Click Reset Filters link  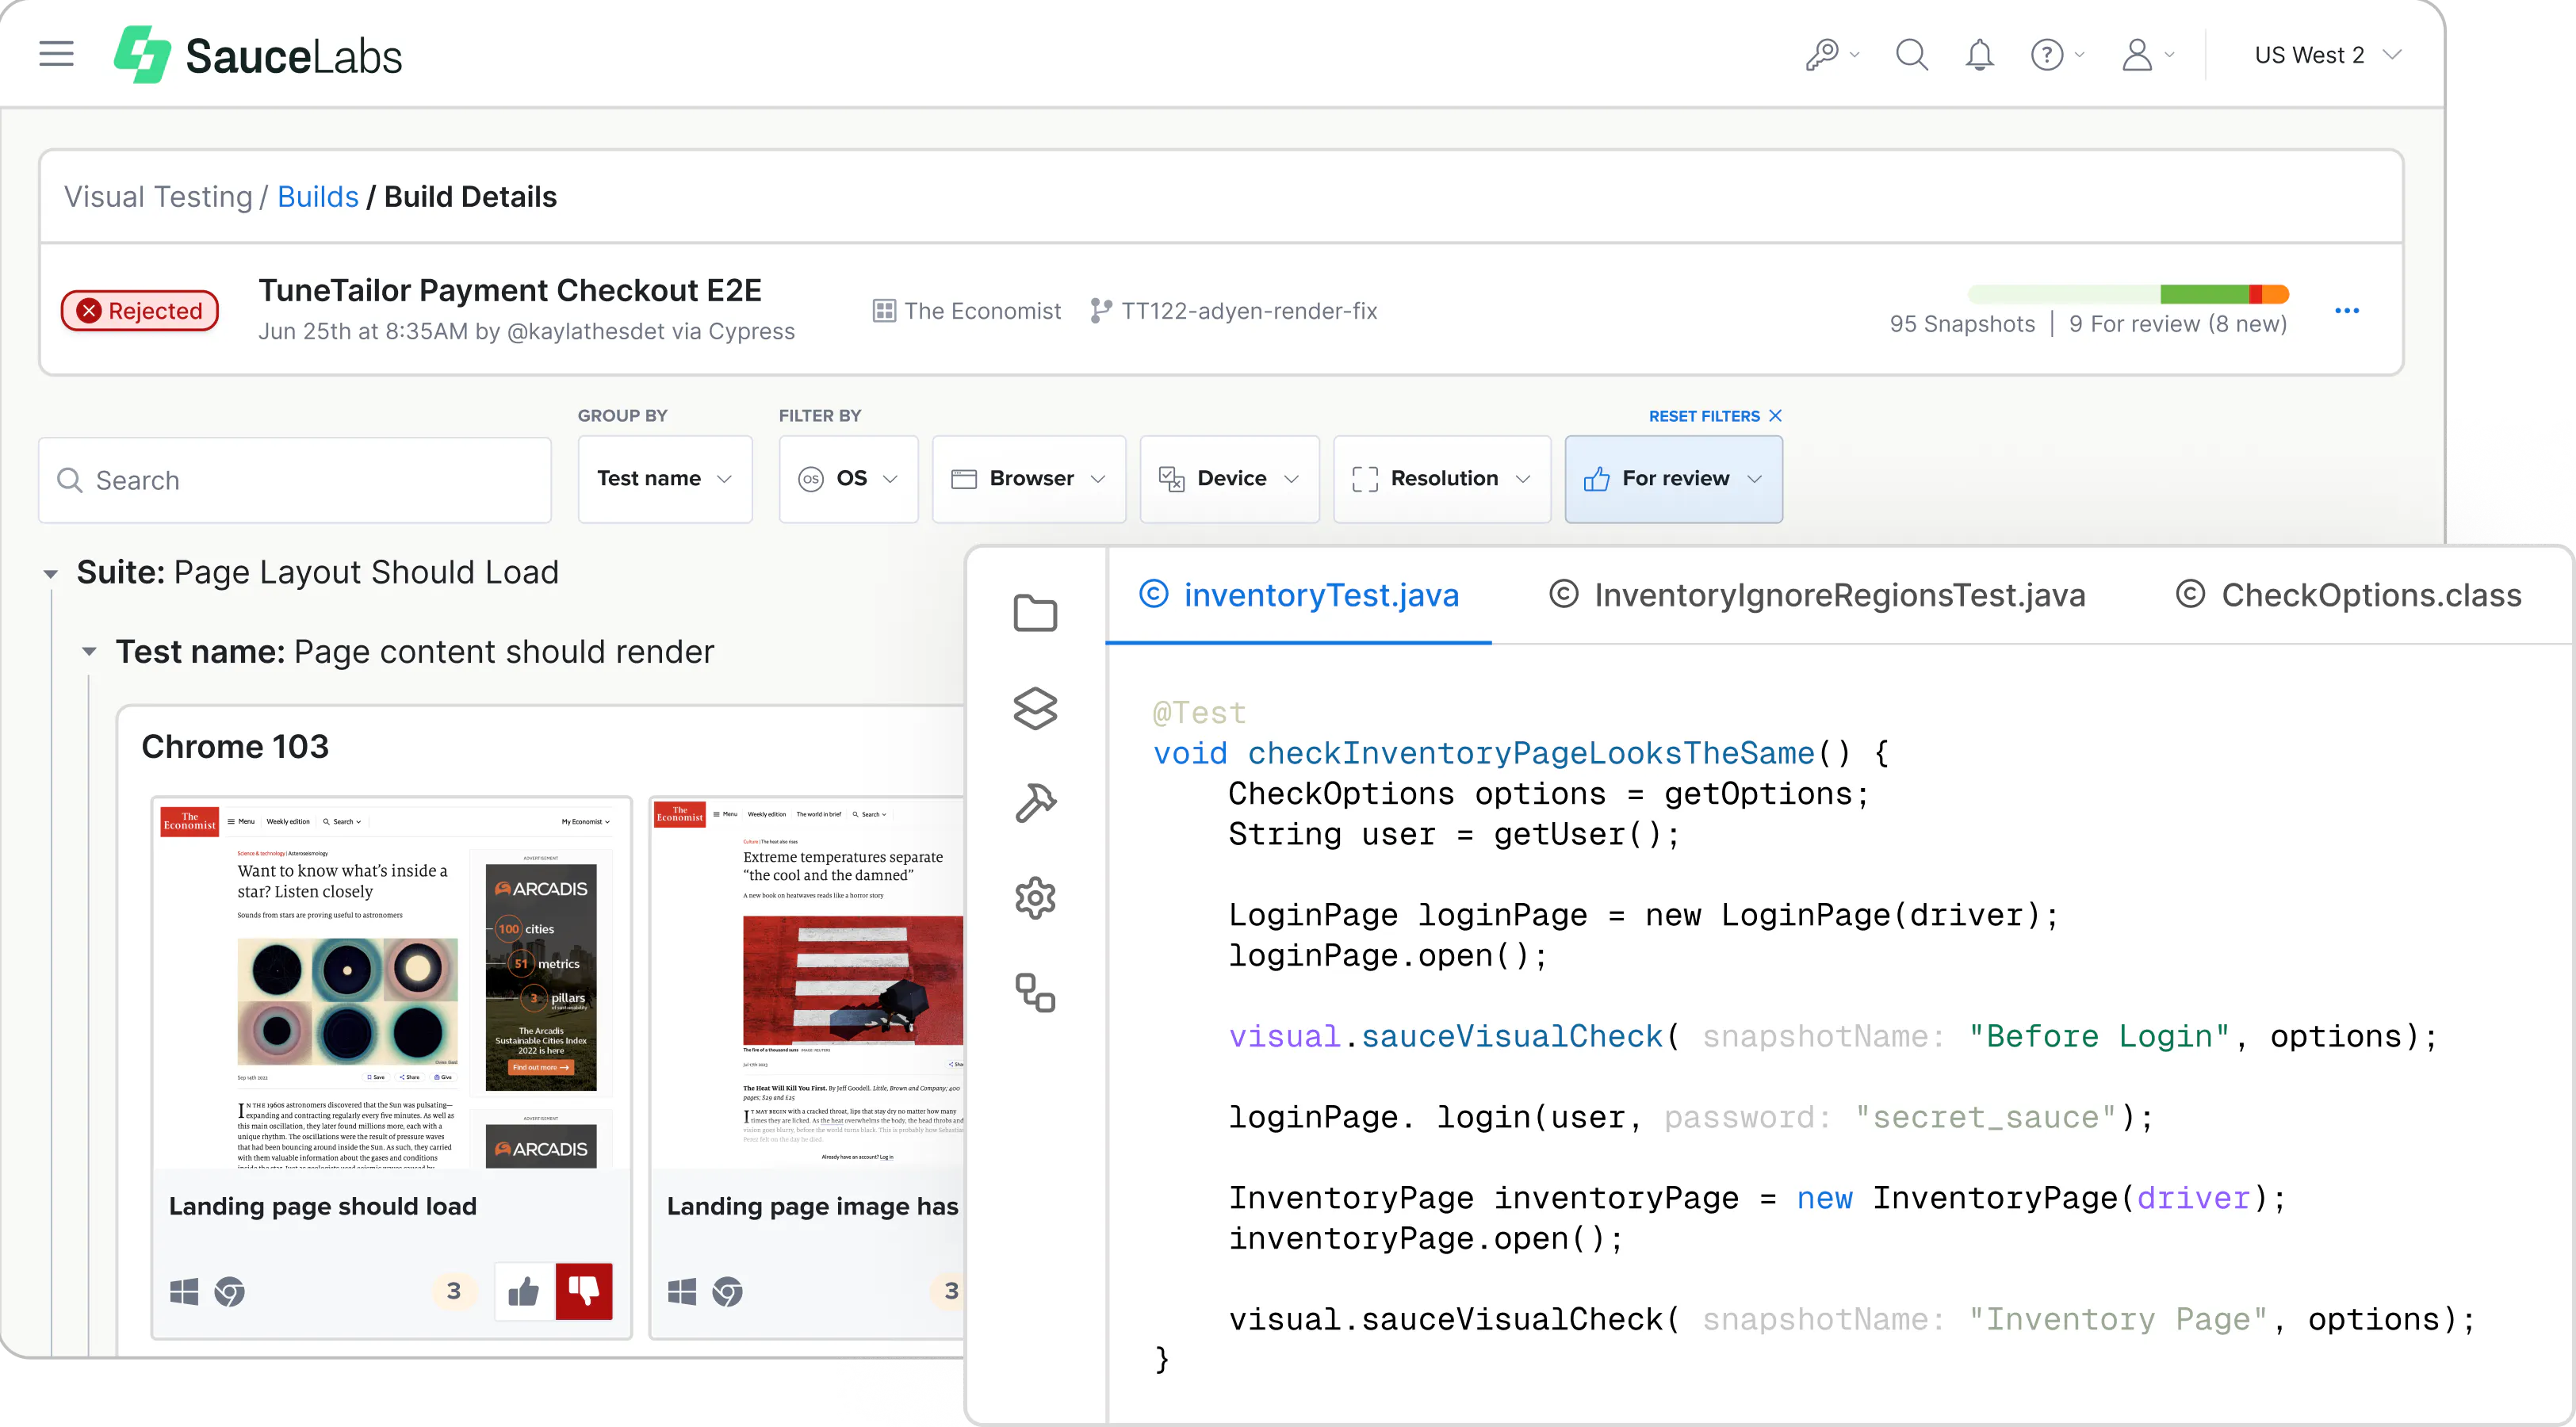tap(1715, 416)
